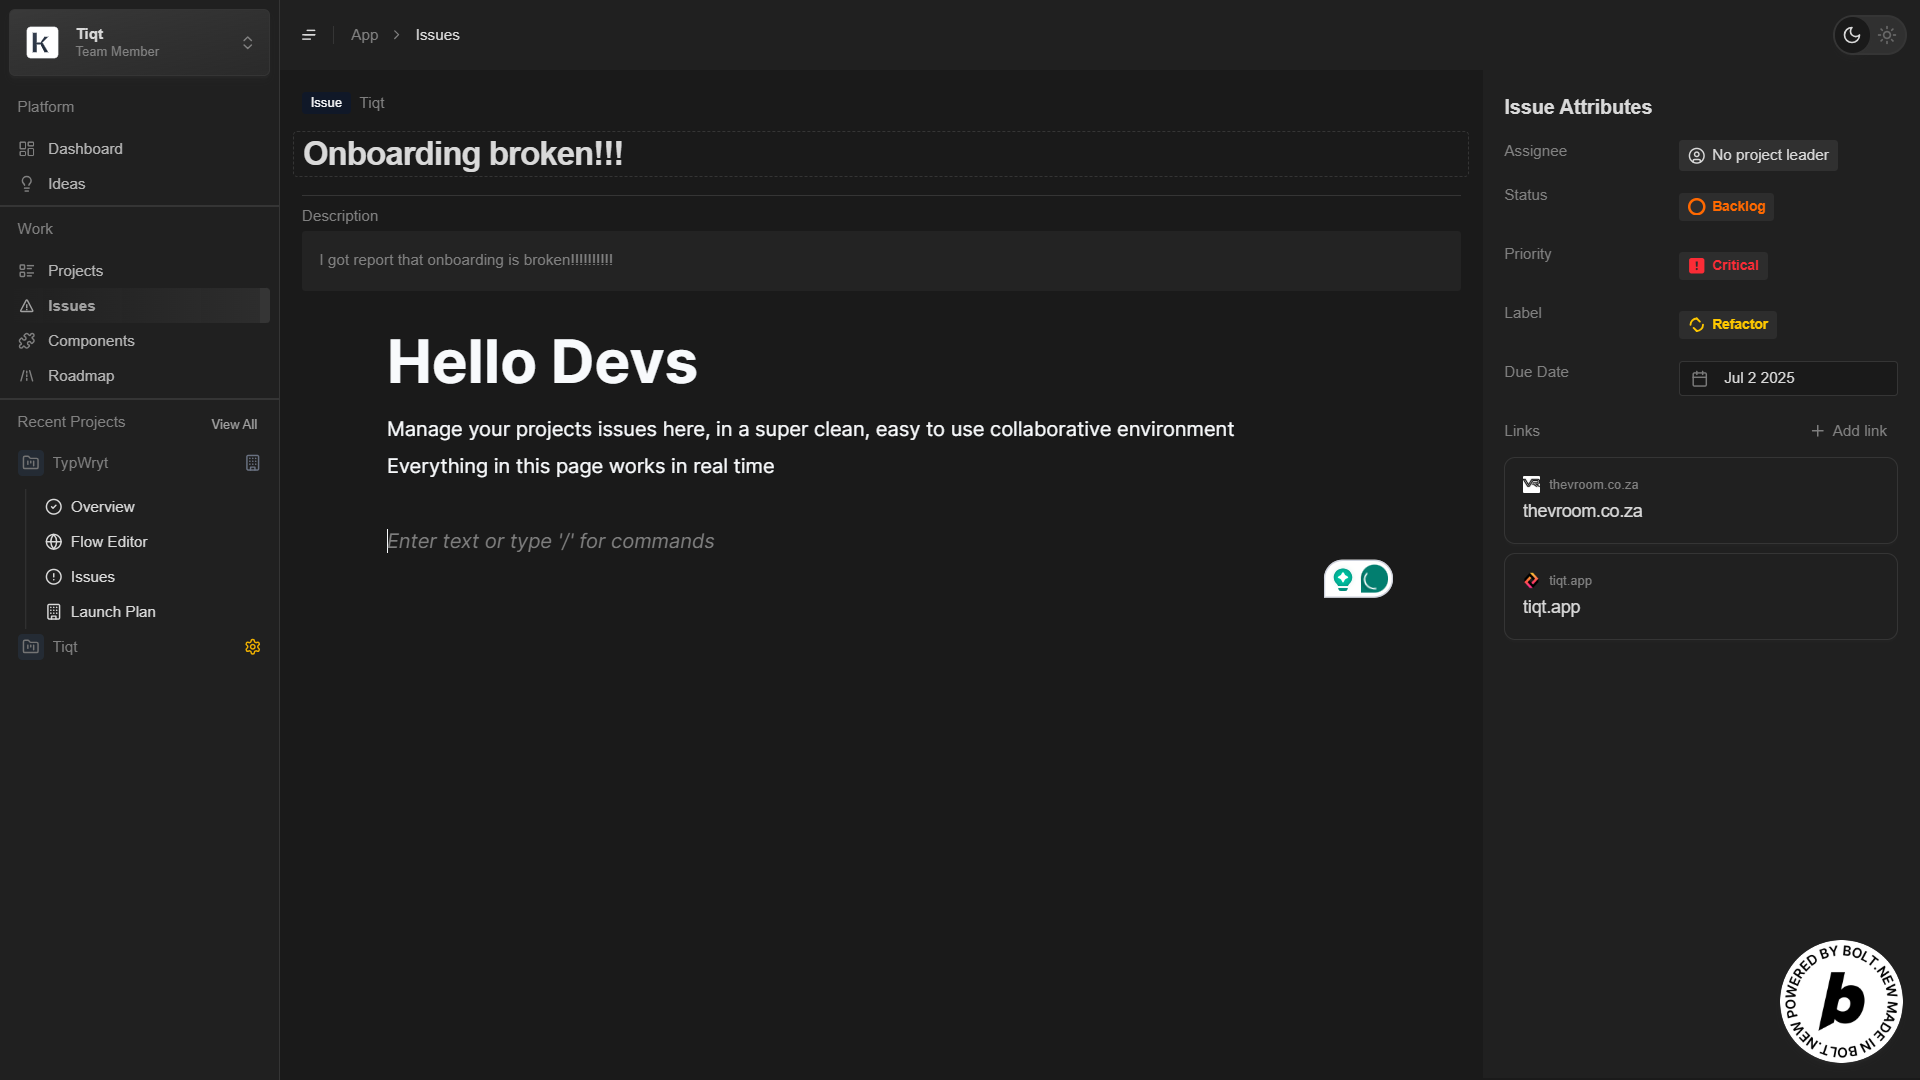Select Flow Editor under TypWryt
This screenshot has height=1080, width=1920.
[109, 542]
